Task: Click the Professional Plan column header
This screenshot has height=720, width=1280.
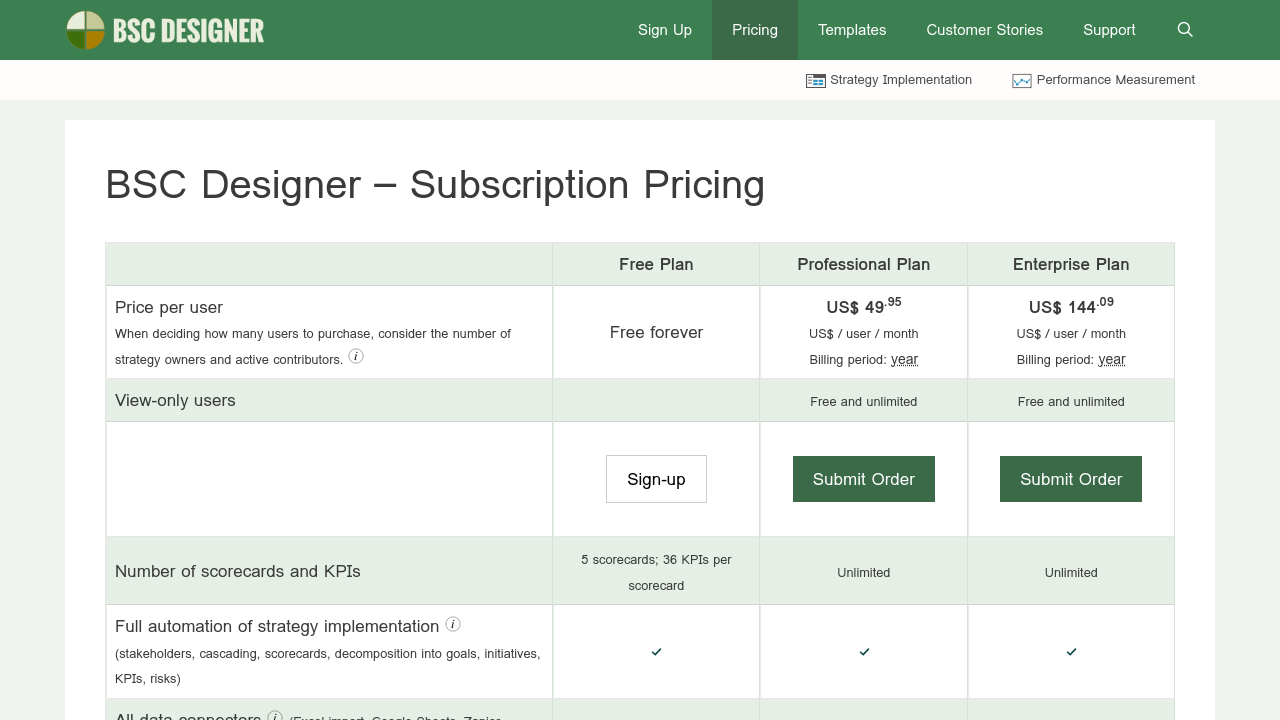Action: (x=864, y=264)
